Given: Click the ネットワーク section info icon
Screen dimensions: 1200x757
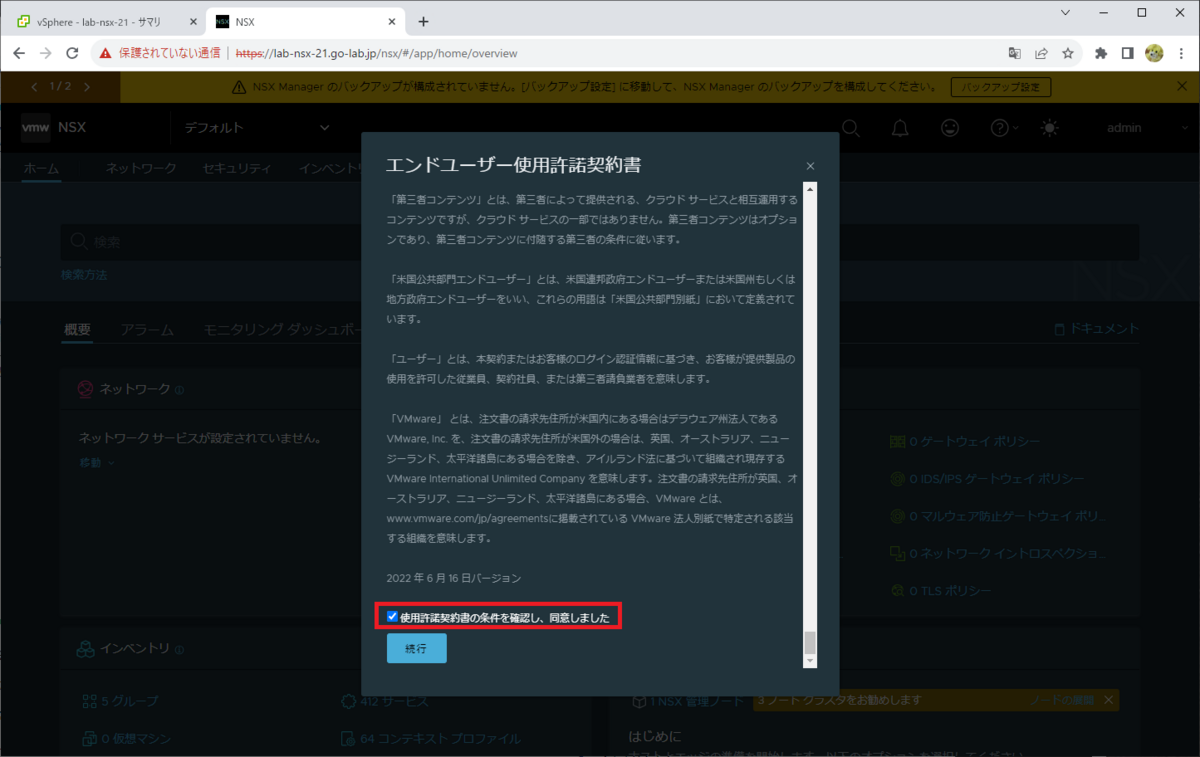Looking at the screenshot, I should (179, 390).
